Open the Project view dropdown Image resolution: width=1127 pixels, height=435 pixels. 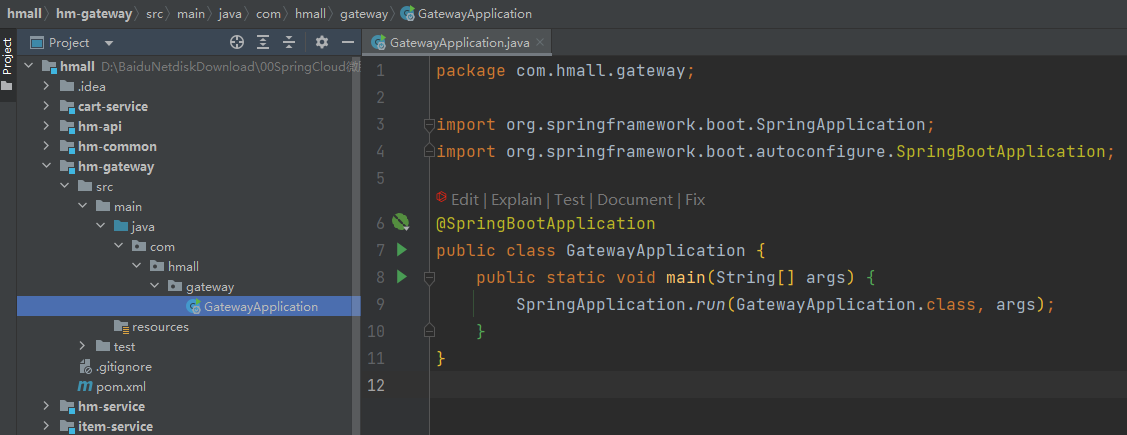point(109,43)
